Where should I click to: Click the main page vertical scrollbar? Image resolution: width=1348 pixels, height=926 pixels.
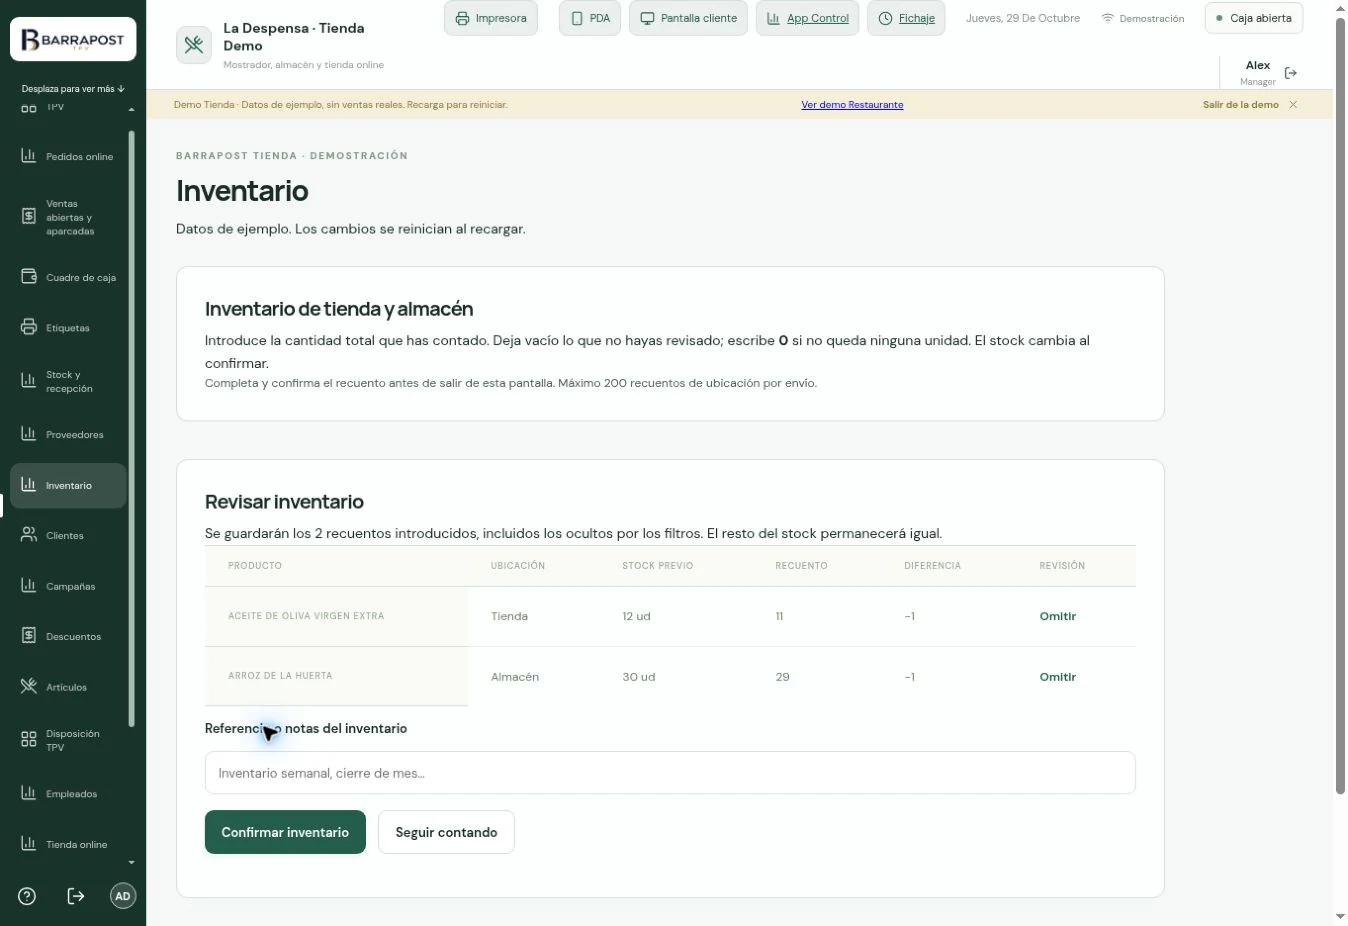(1340, 406)
